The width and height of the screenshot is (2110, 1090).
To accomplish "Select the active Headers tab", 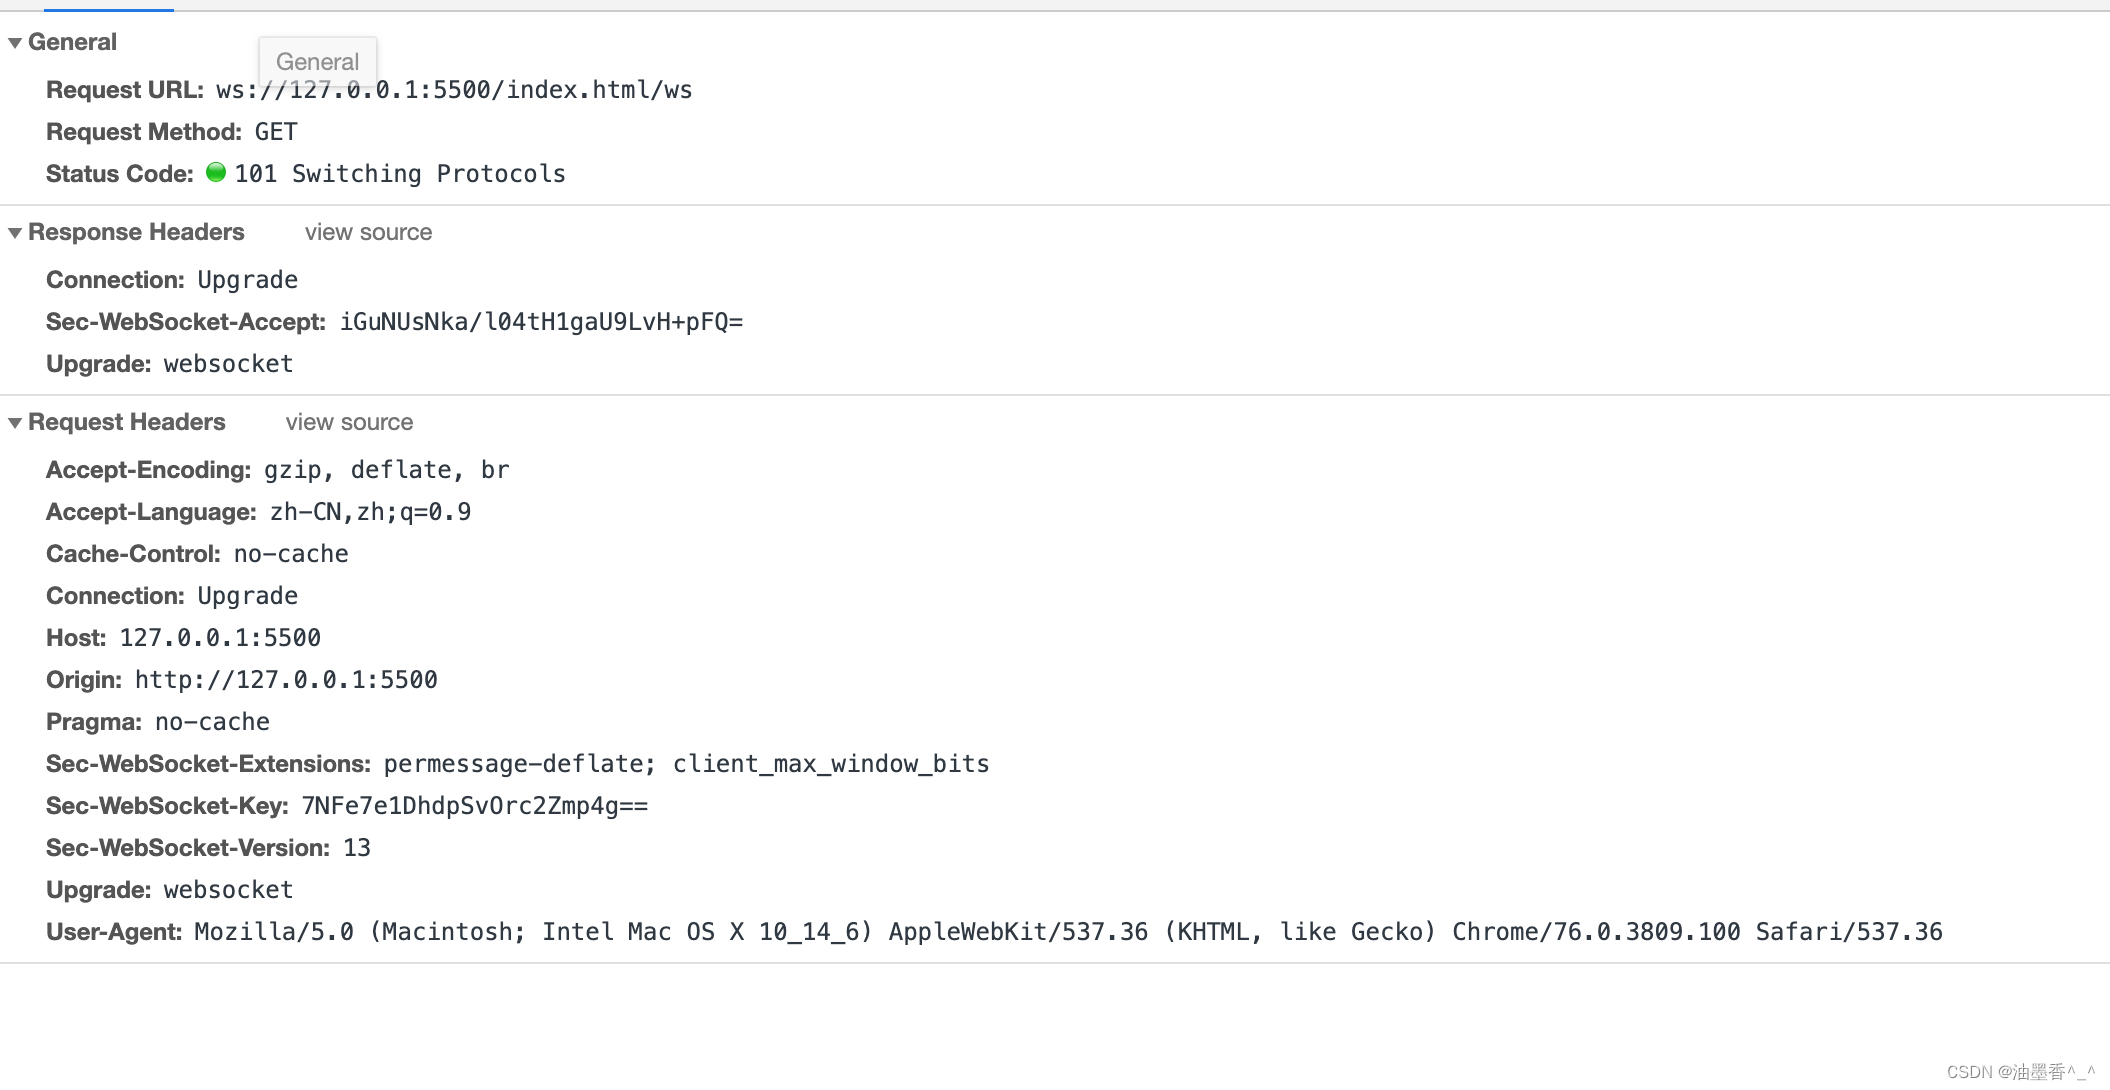I will click(x=108, y=8).
